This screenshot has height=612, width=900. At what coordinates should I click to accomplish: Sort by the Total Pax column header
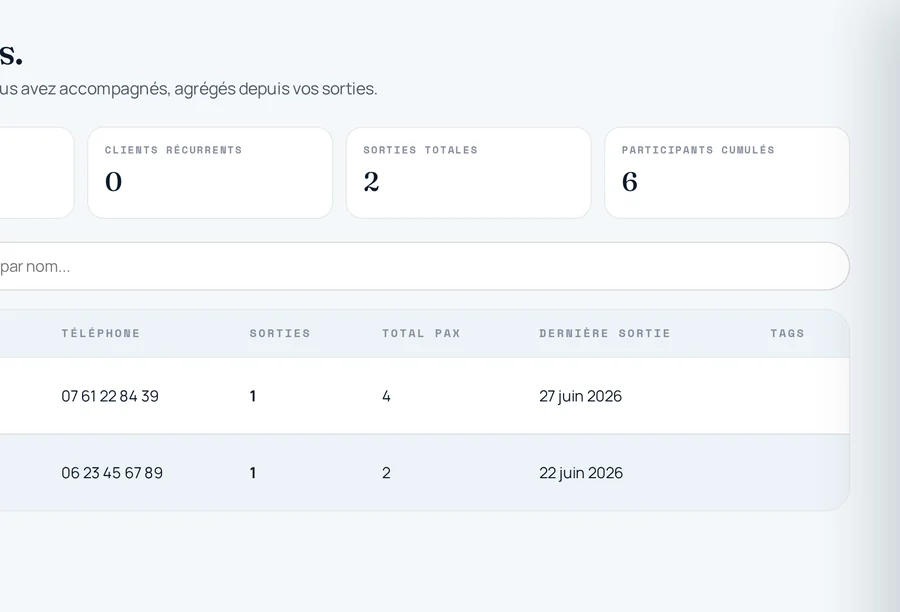click(x=421, y=333)
